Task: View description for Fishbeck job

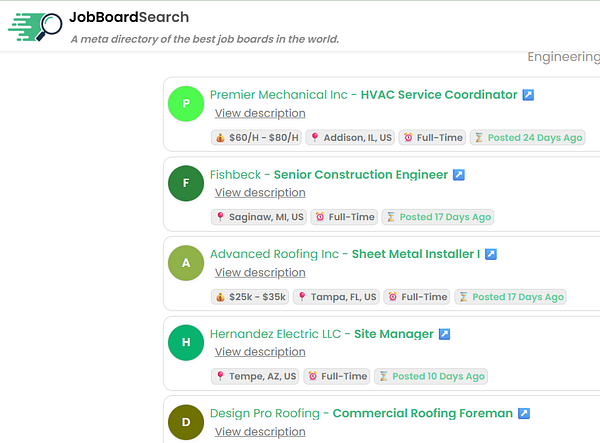Action: (x=260, y=193)
